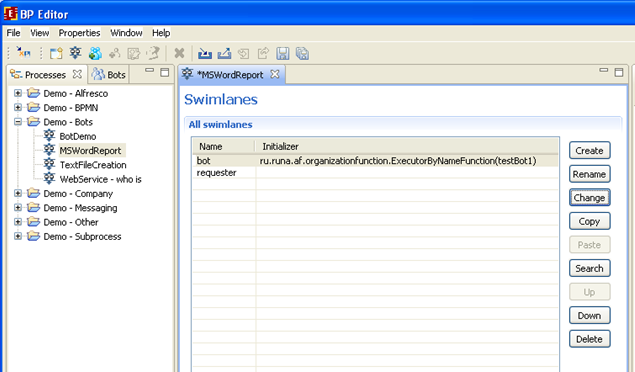Click the grey X delete toolbar icon
635x372 pixels.
point(179,53)
